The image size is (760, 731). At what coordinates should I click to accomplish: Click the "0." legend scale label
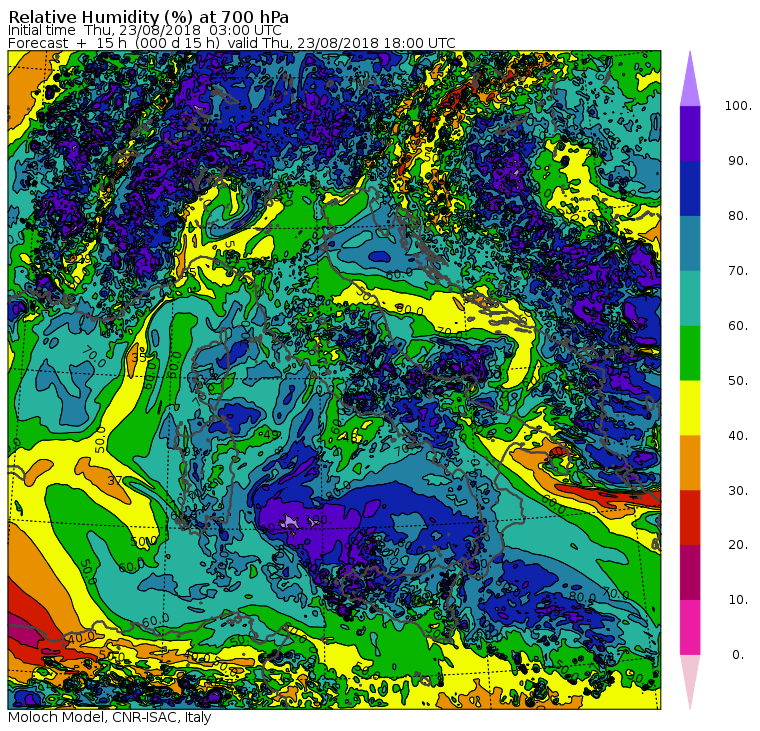coord(738,655)
